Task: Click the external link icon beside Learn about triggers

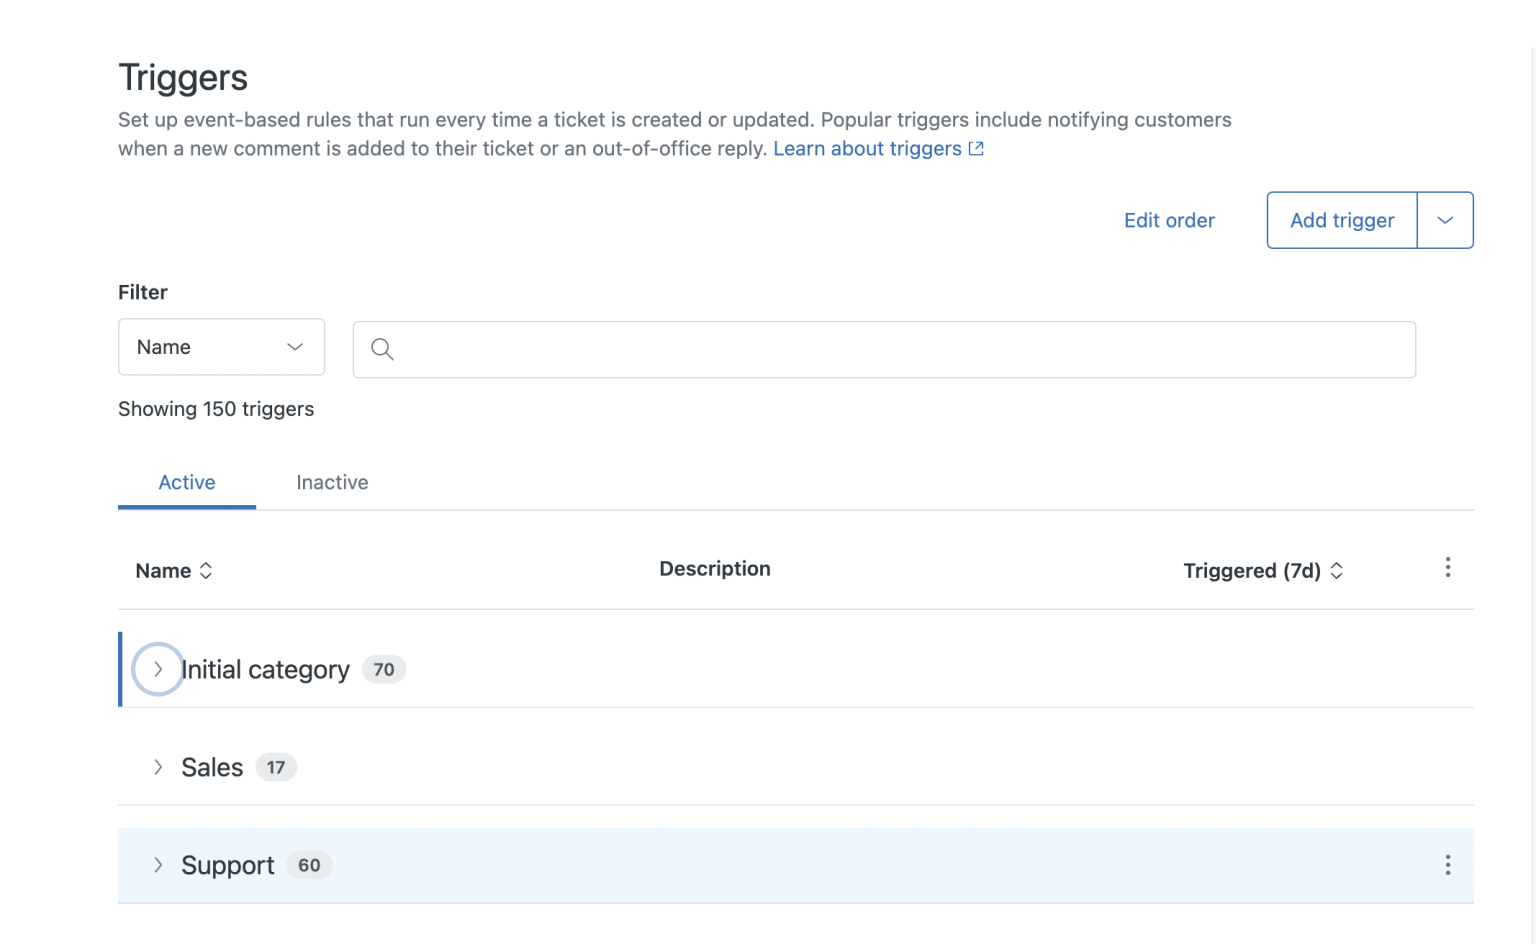Action: pyautogui.click(x=977, y=148)
